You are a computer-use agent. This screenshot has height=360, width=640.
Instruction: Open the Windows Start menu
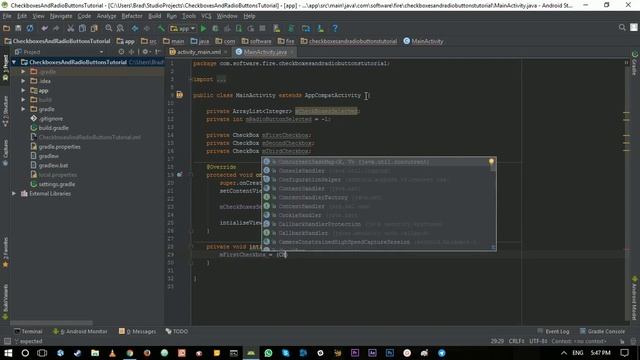(8, 353)
